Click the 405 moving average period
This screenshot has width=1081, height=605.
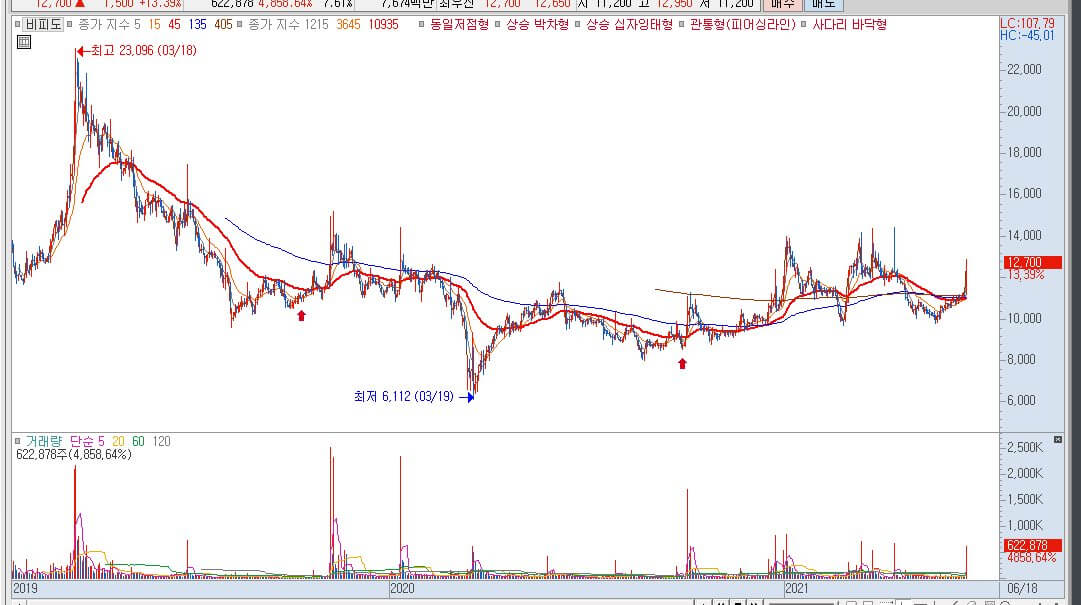(223, 25)
